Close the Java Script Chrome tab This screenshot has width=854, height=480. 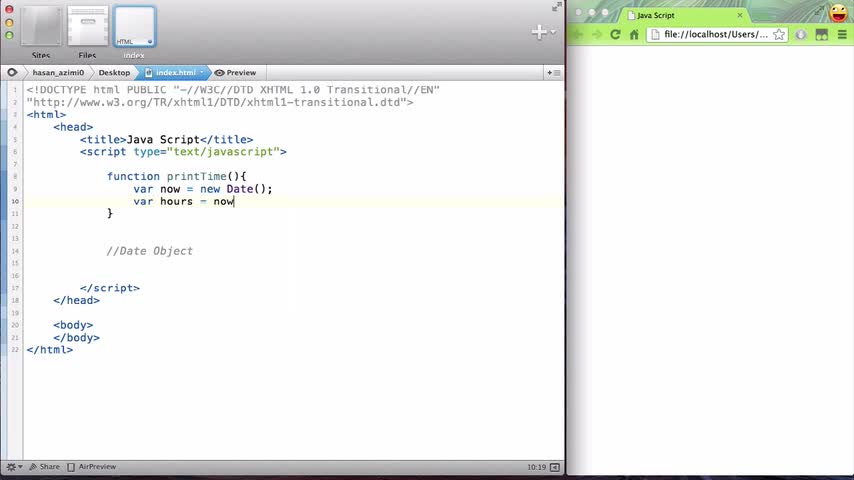tap(740, 15)
